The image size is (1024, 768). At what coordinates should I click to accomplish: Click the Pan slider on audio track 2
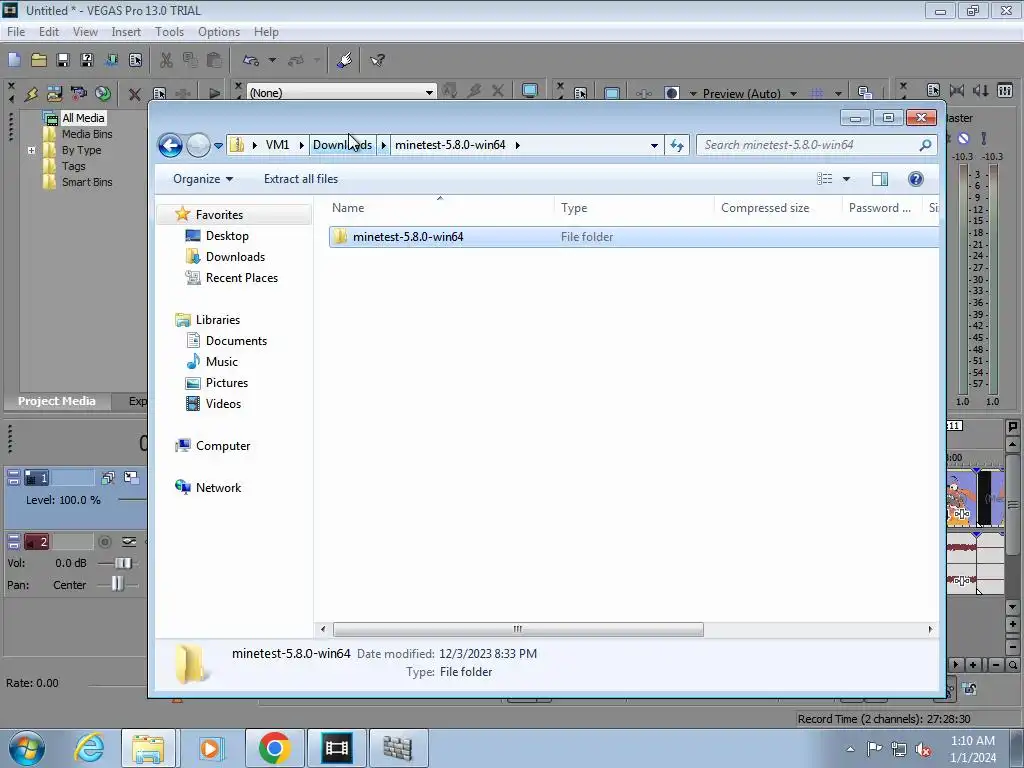pos(118,584)
